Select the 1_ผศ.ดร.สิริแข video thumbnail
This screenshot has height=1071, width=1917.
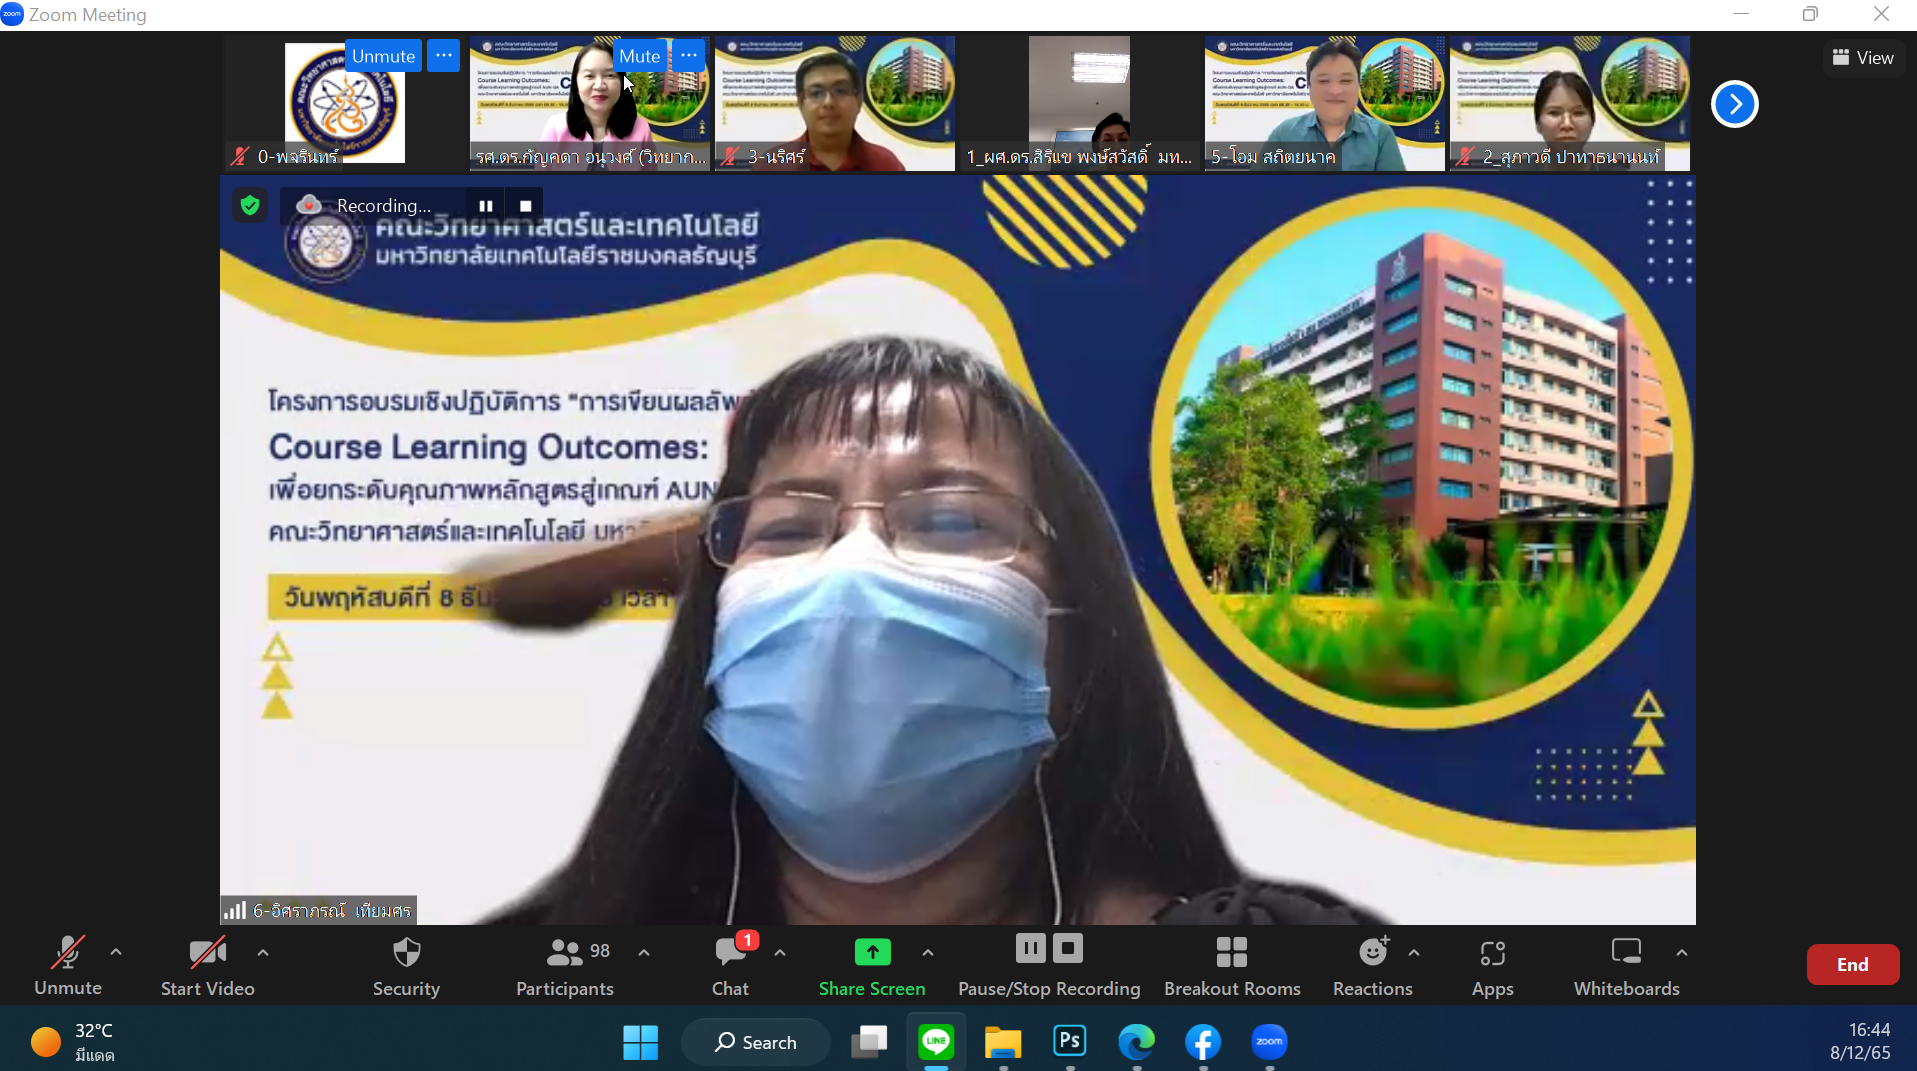[x=1080, y=103]
